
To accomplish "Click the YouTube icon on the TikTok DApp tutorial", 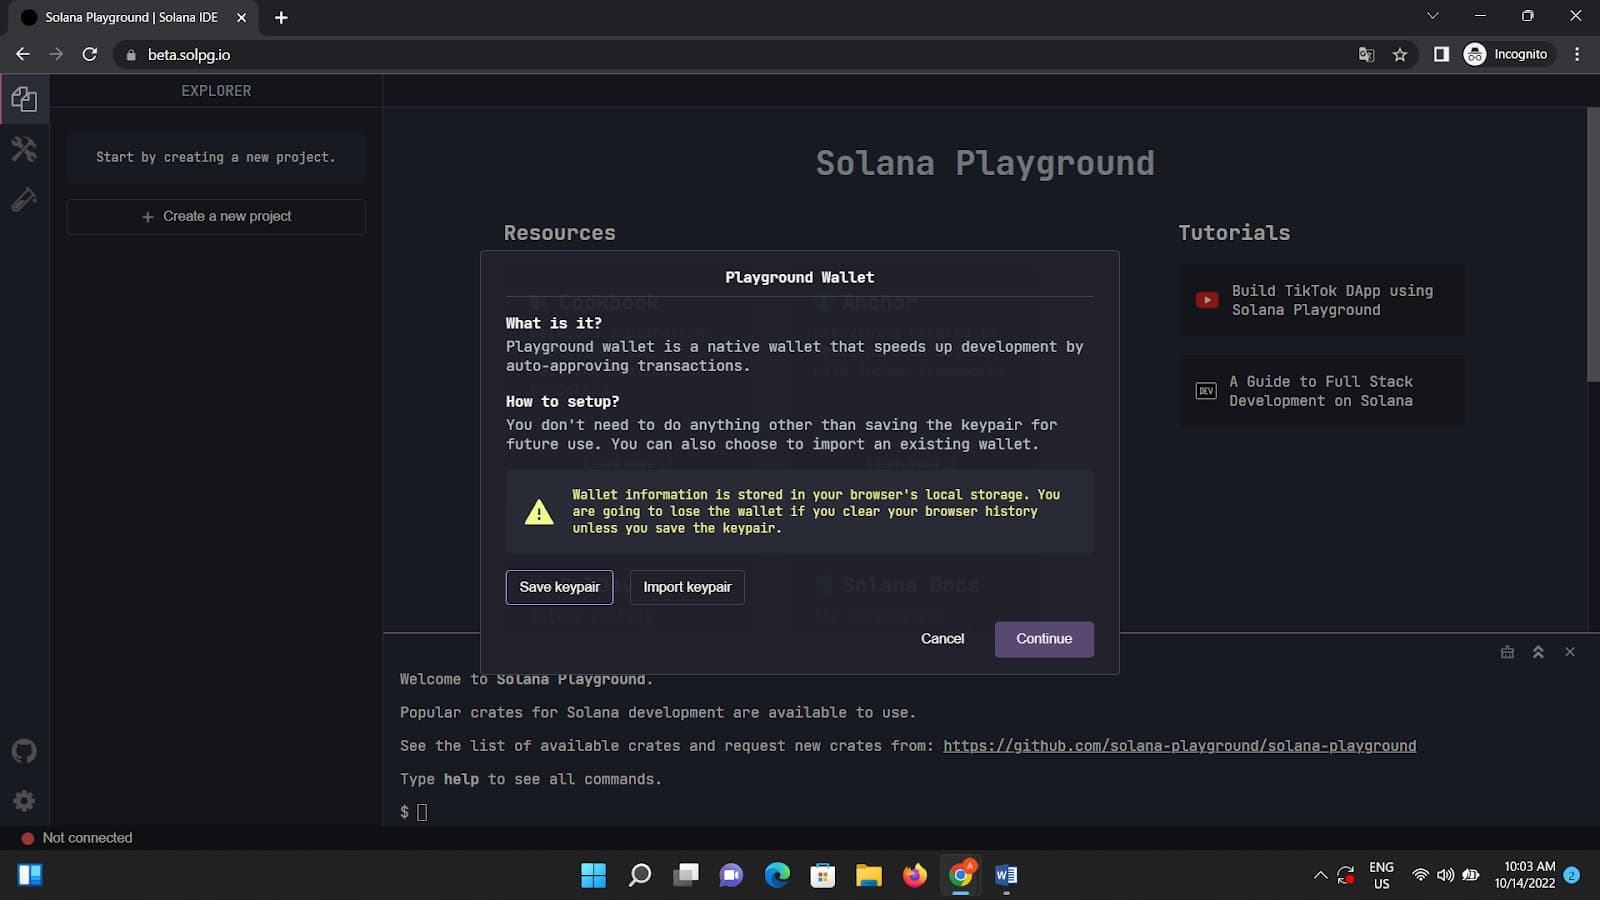I will [1207, 299].
